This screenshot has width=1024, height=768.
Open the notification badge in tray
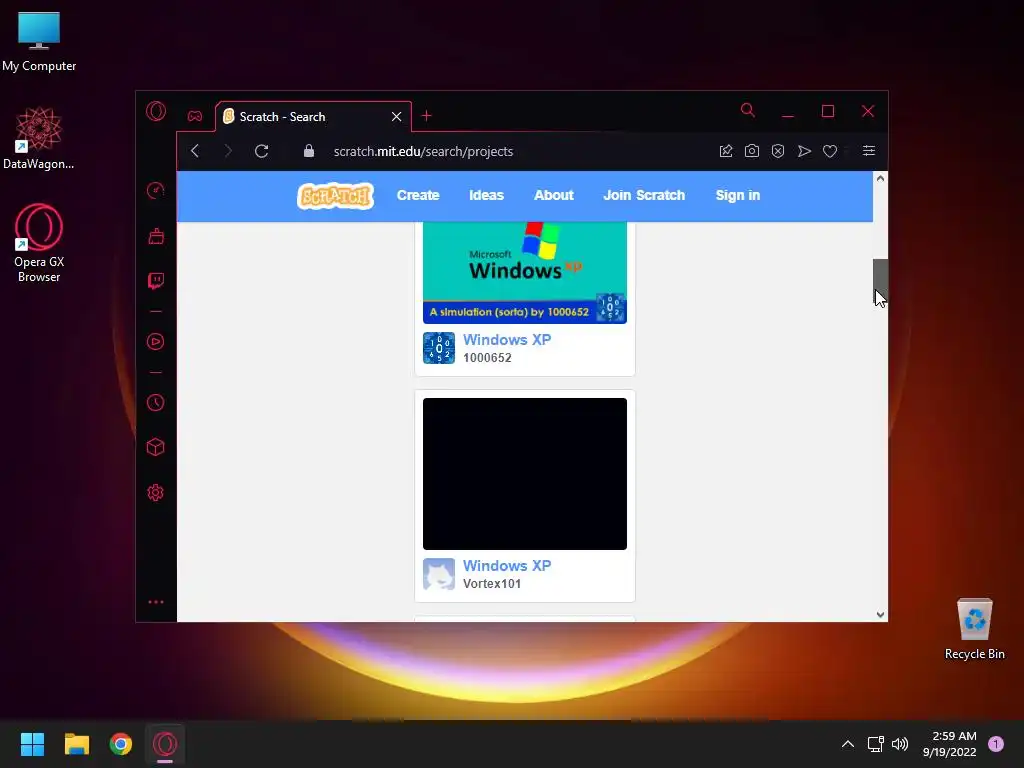pos(996,743)
